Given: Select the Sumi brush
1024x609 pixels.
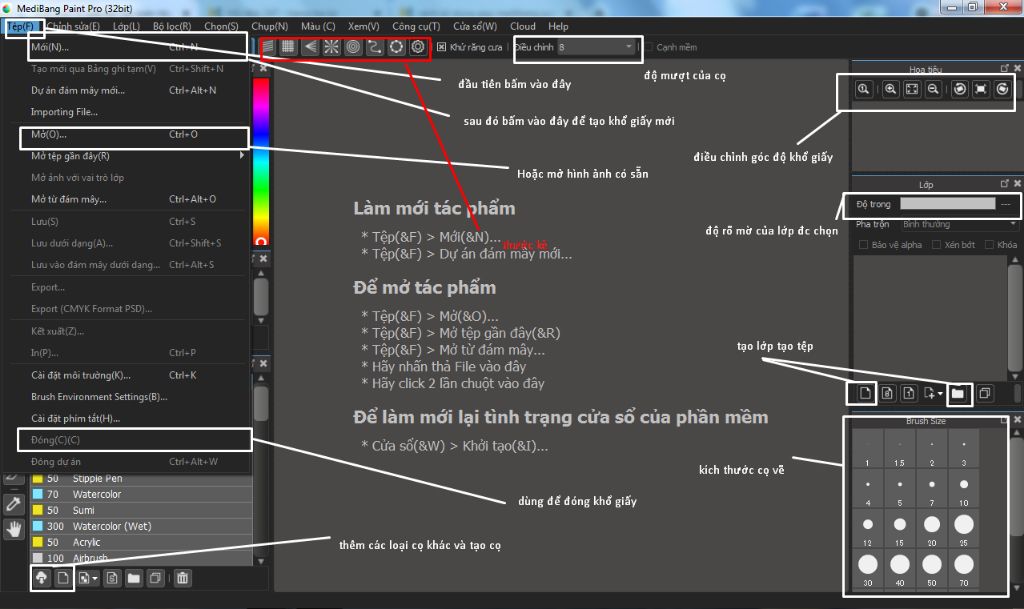Looking at the screenshot, I should point(141,510).
